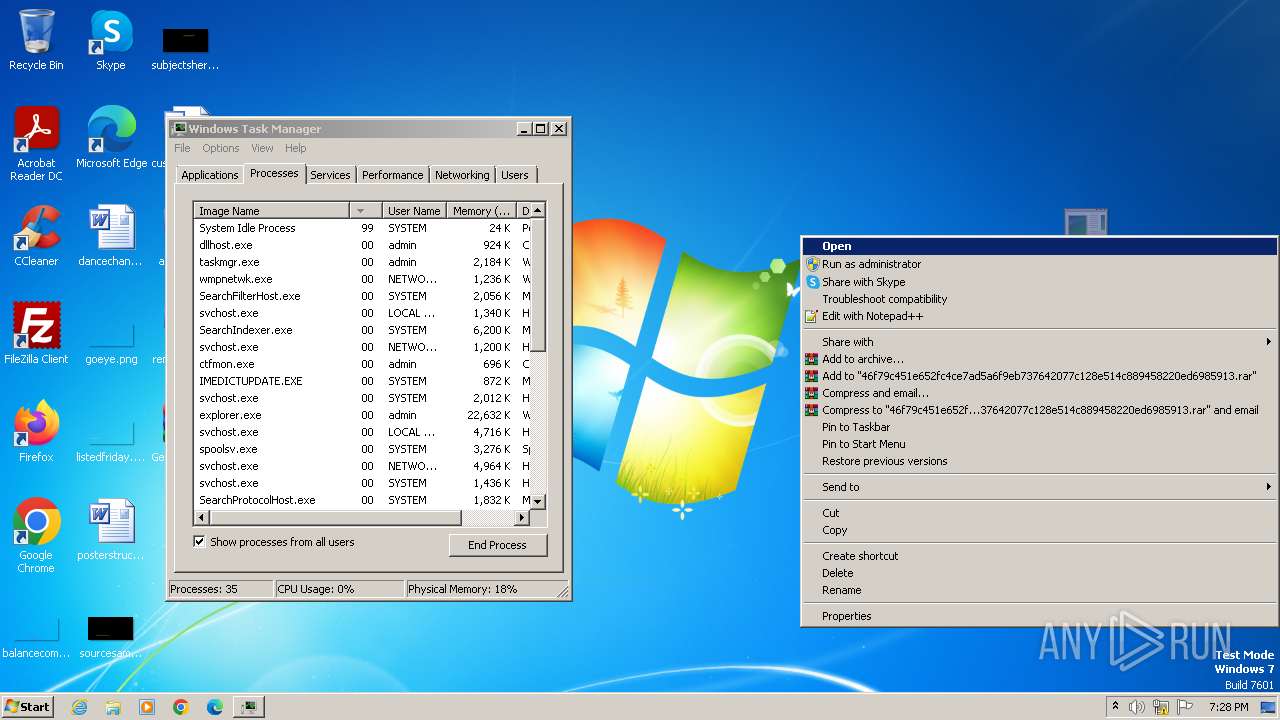This screenshot has width=1280, height=720.
Task: Switch to the Services tab
Action: tap(330, 175)
